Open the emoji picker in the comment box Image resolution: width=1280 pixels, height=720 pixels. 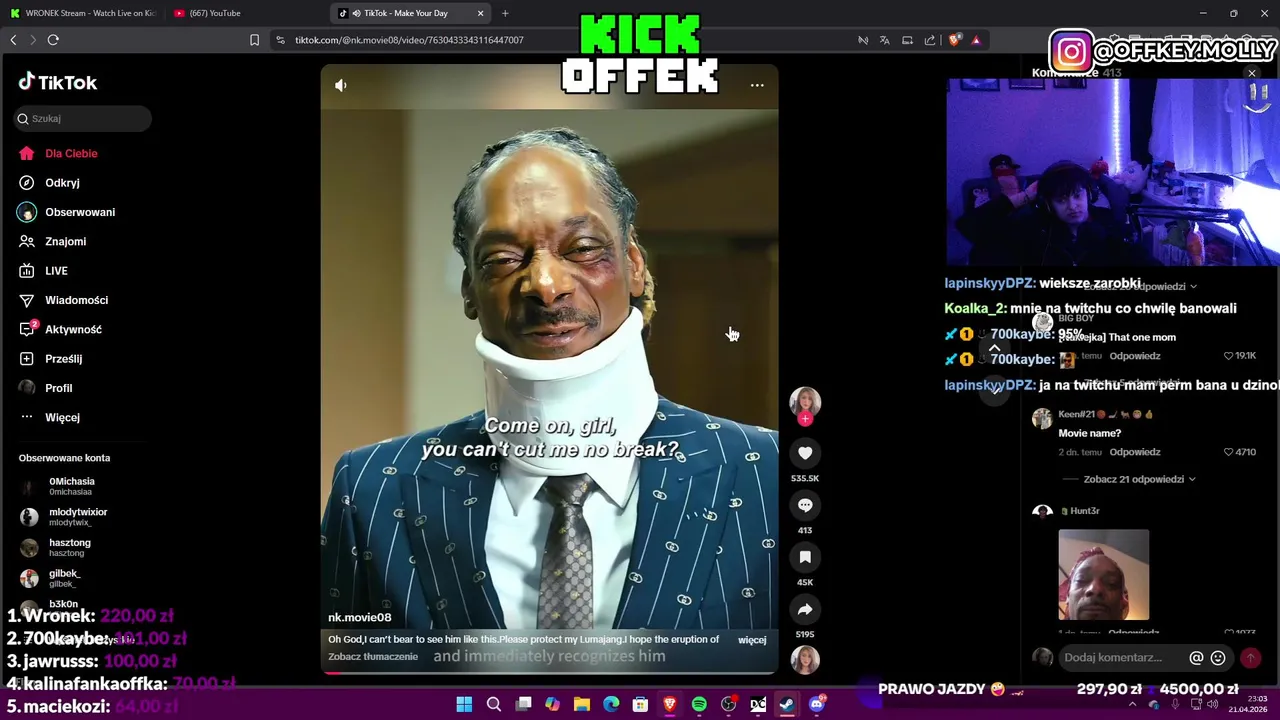1218,658
